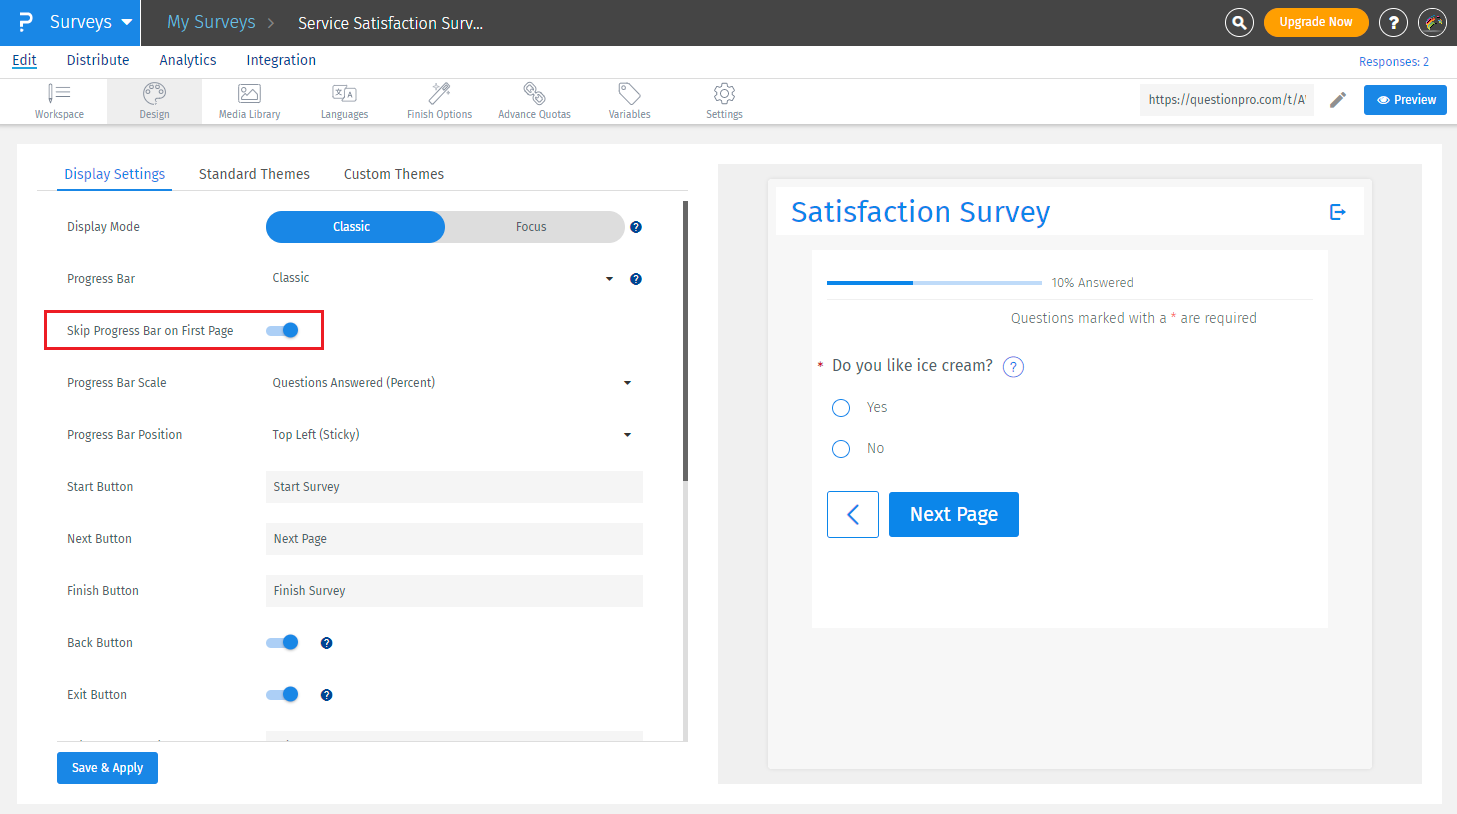Screen dimensions: 1457x814
Task: Open the Variables panel
Action: [629, 100]
